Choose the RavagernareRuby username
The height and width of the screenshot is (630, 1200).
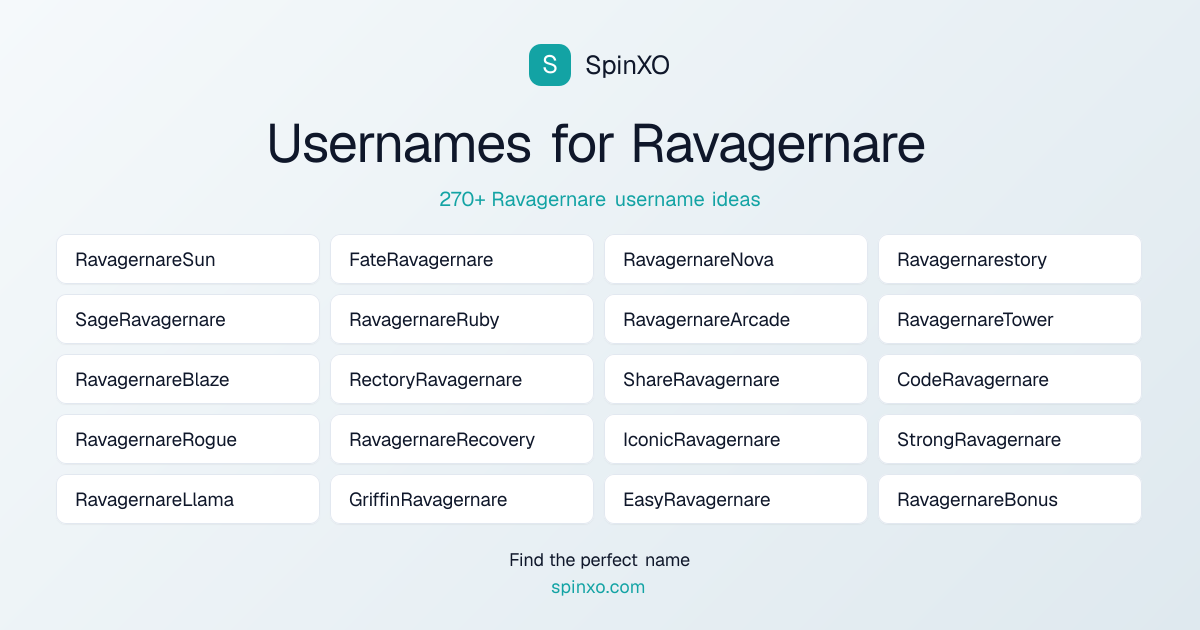click(462, 319)
